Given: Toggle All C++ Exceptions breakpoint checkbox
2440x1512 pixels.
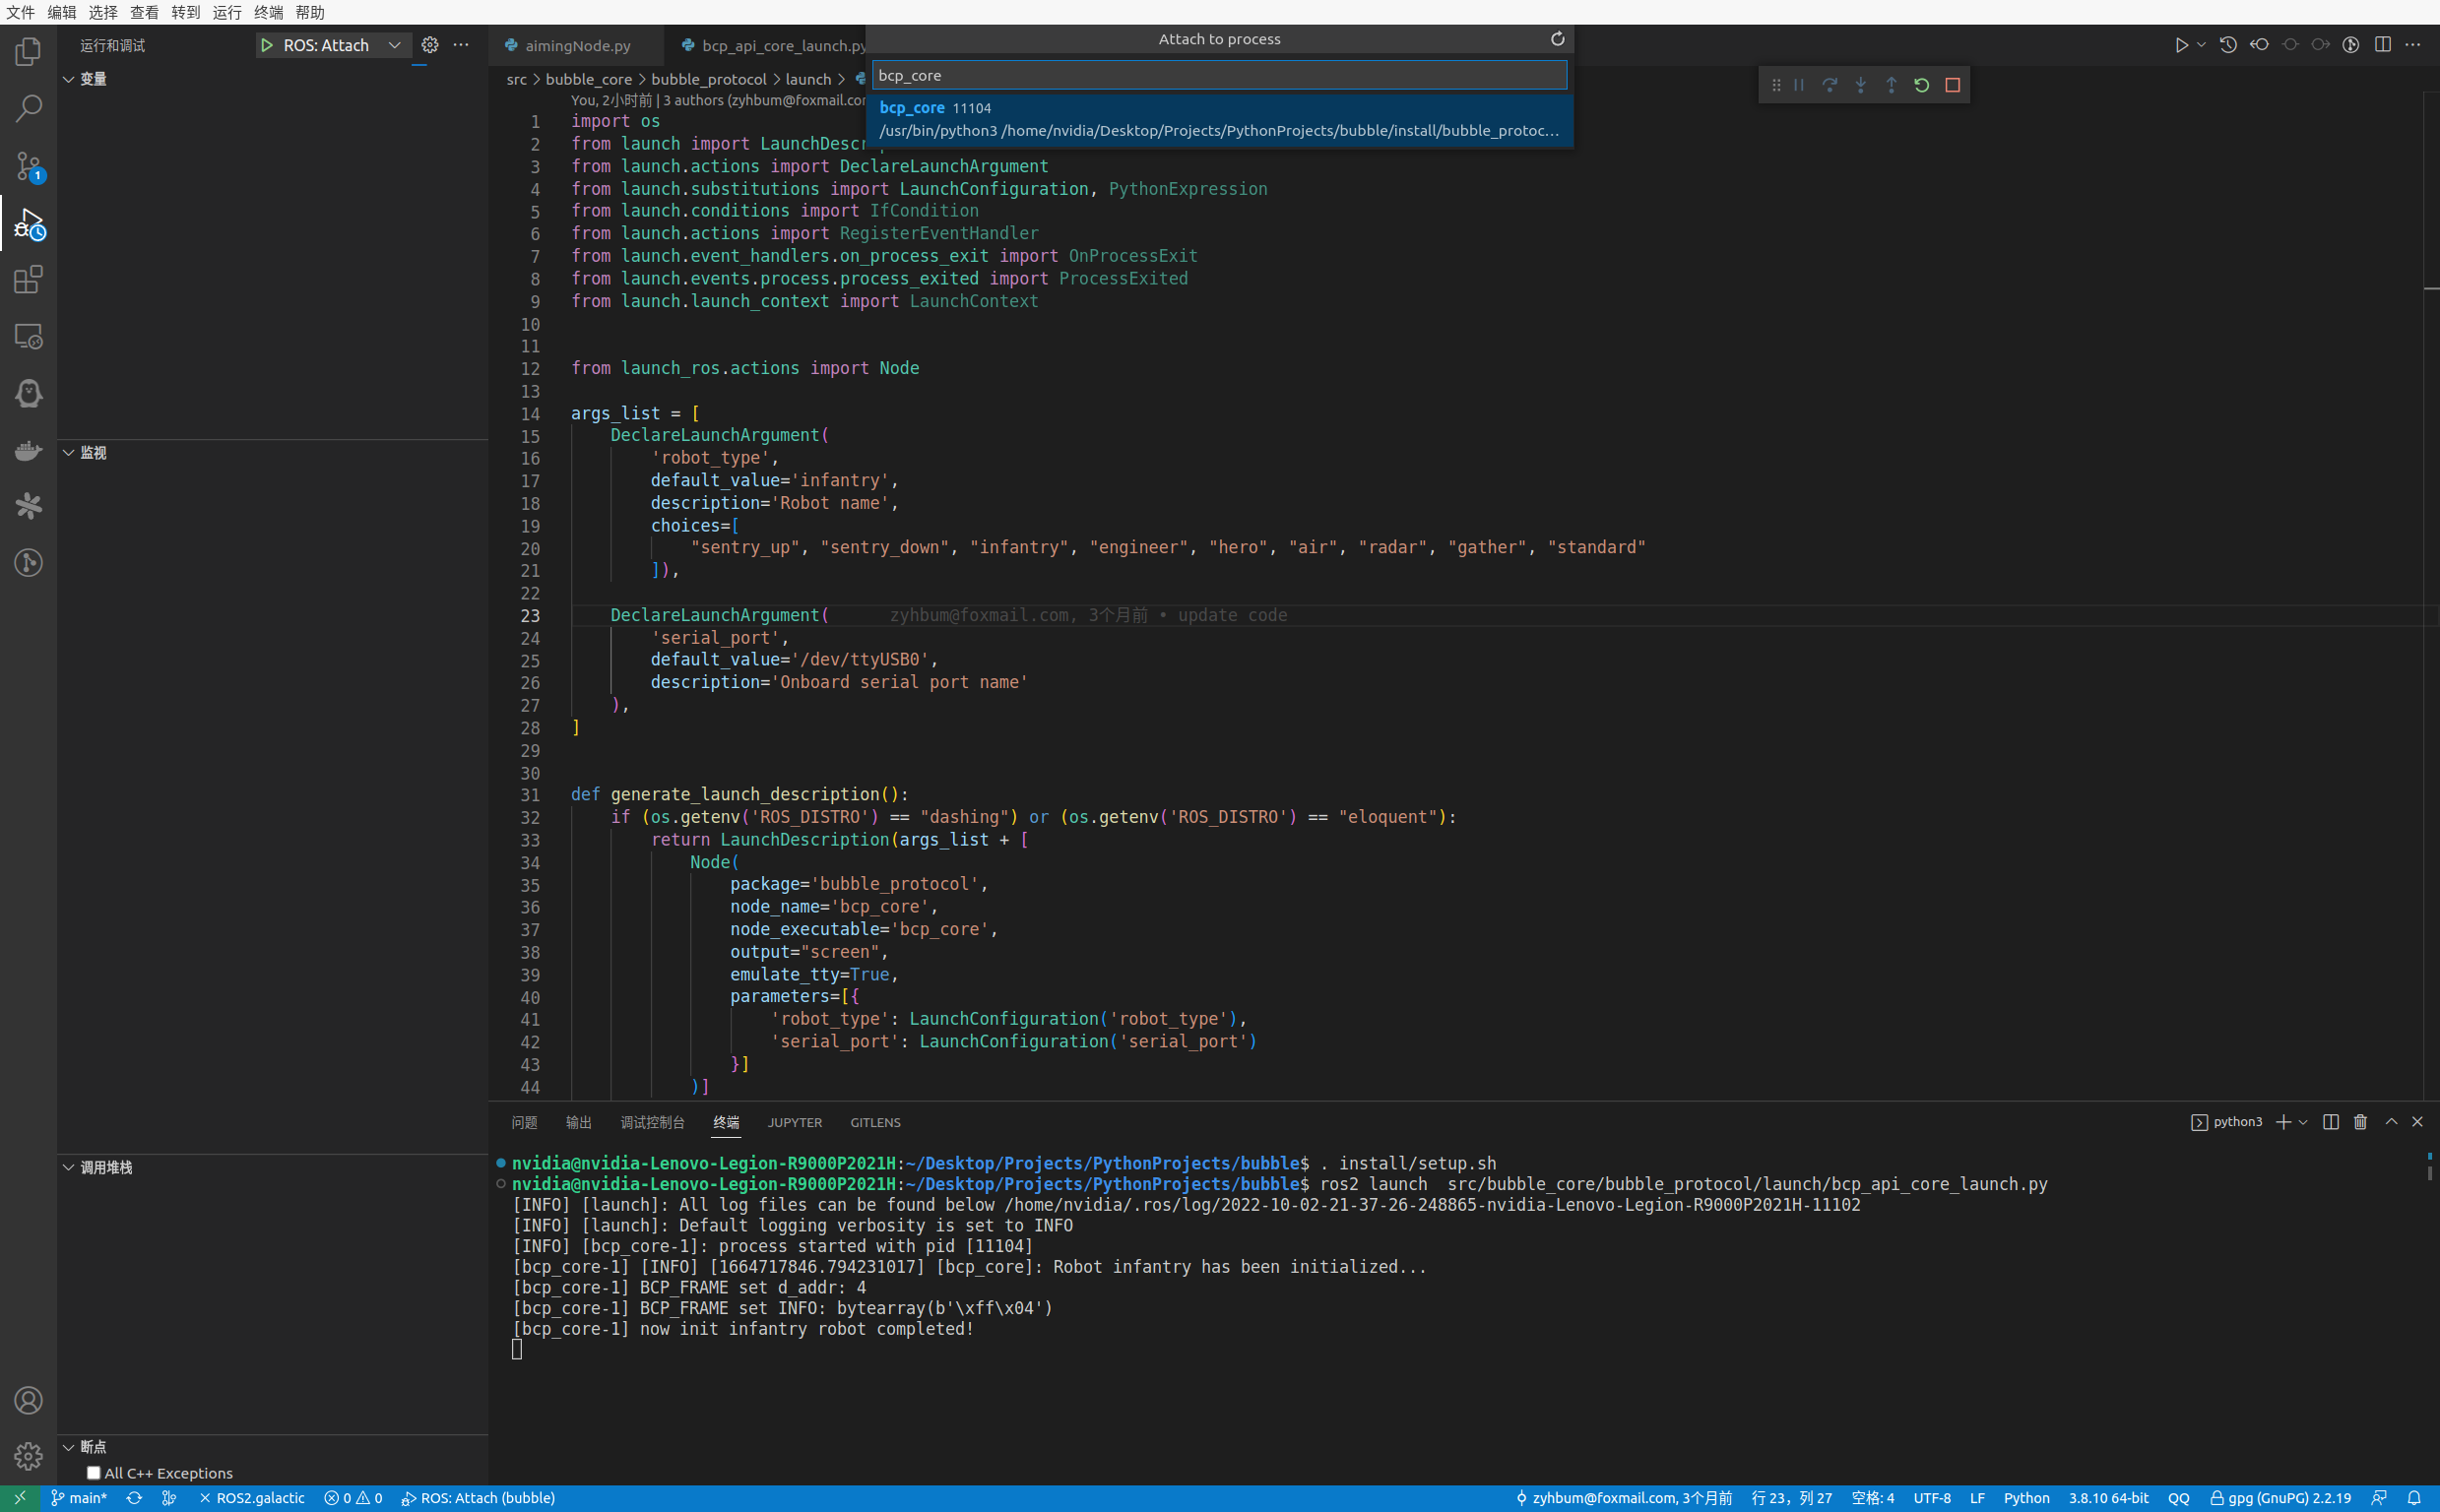Looking at the screenshot, I should (94, 1473).
